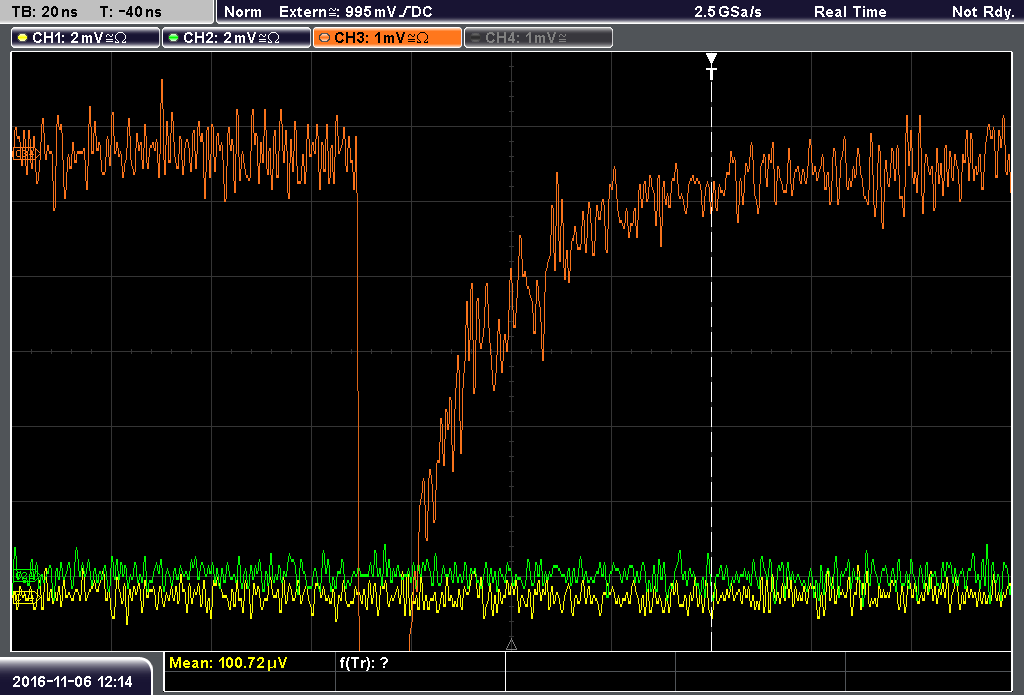Click the yellow CH1 ground level marker
The image size is (1024, 695).
26,597
